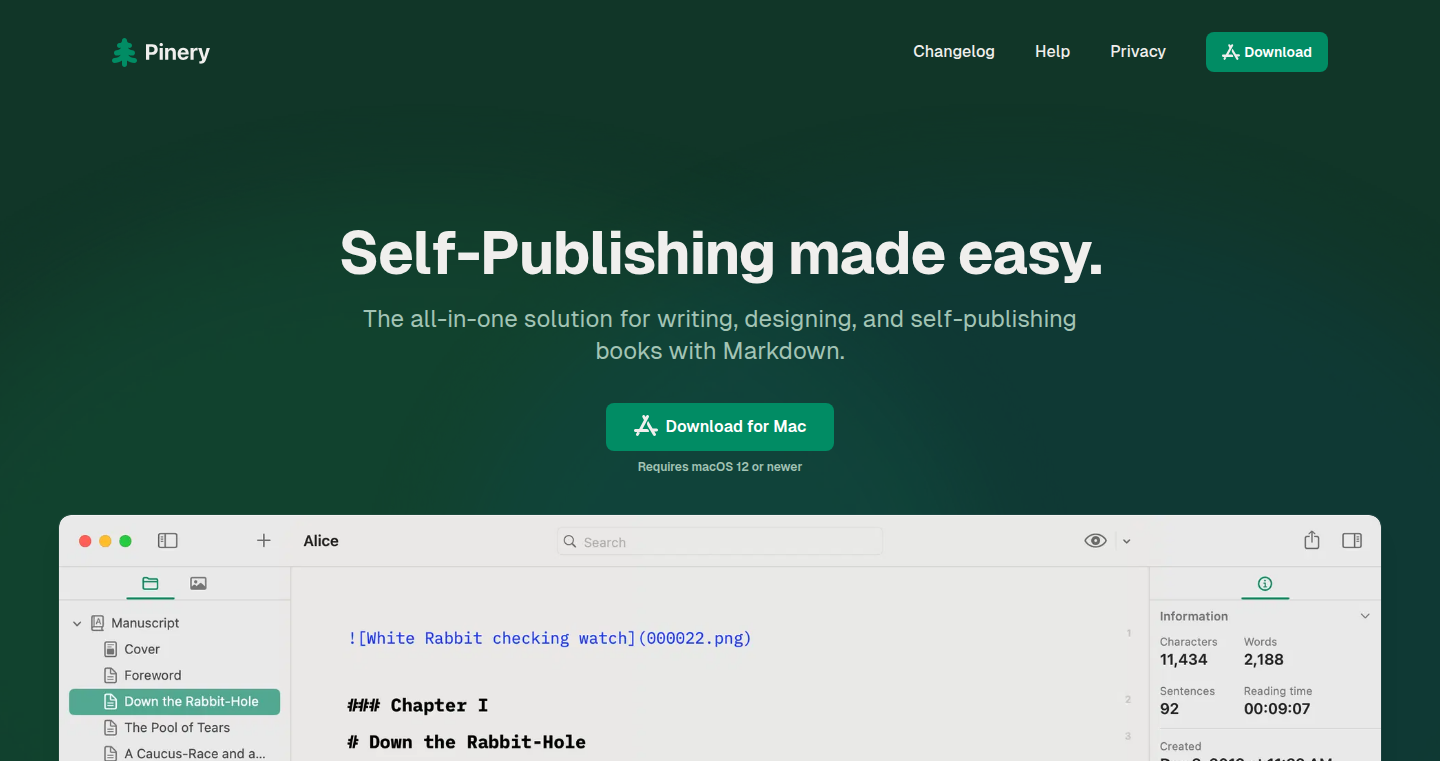This screenshot has width=1440, height=761.
Task: Click the red close window button
Action: pos(85,541)
